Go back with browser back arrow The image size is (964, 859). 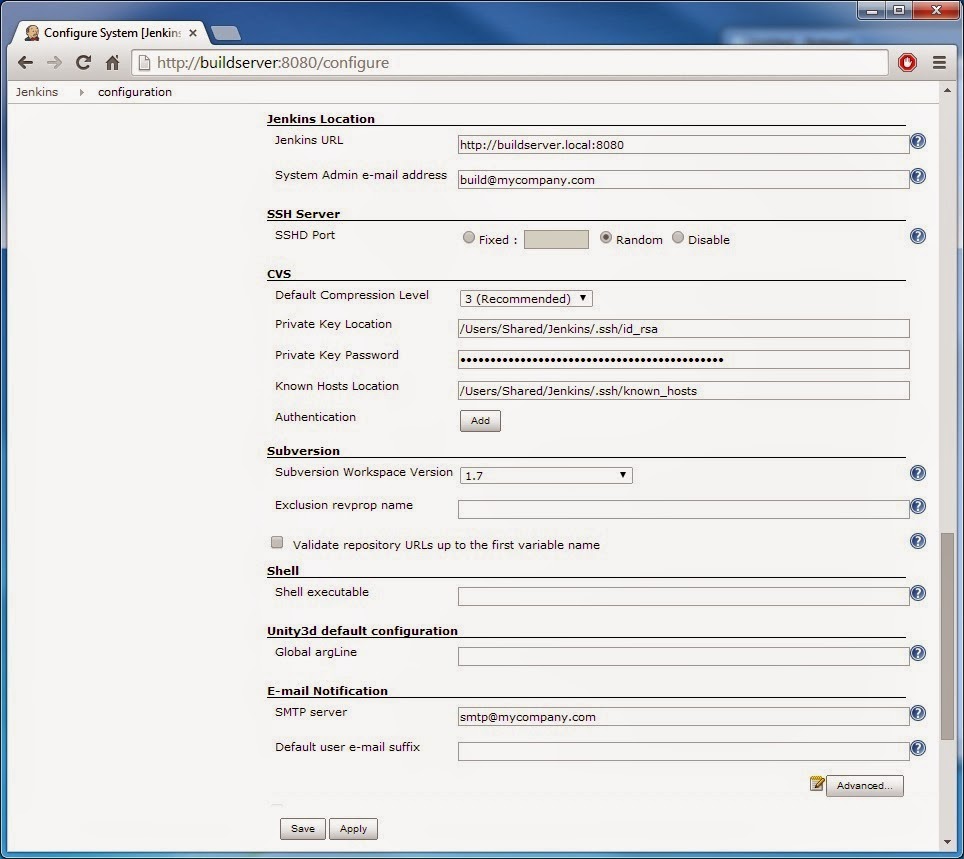(25, 62)
